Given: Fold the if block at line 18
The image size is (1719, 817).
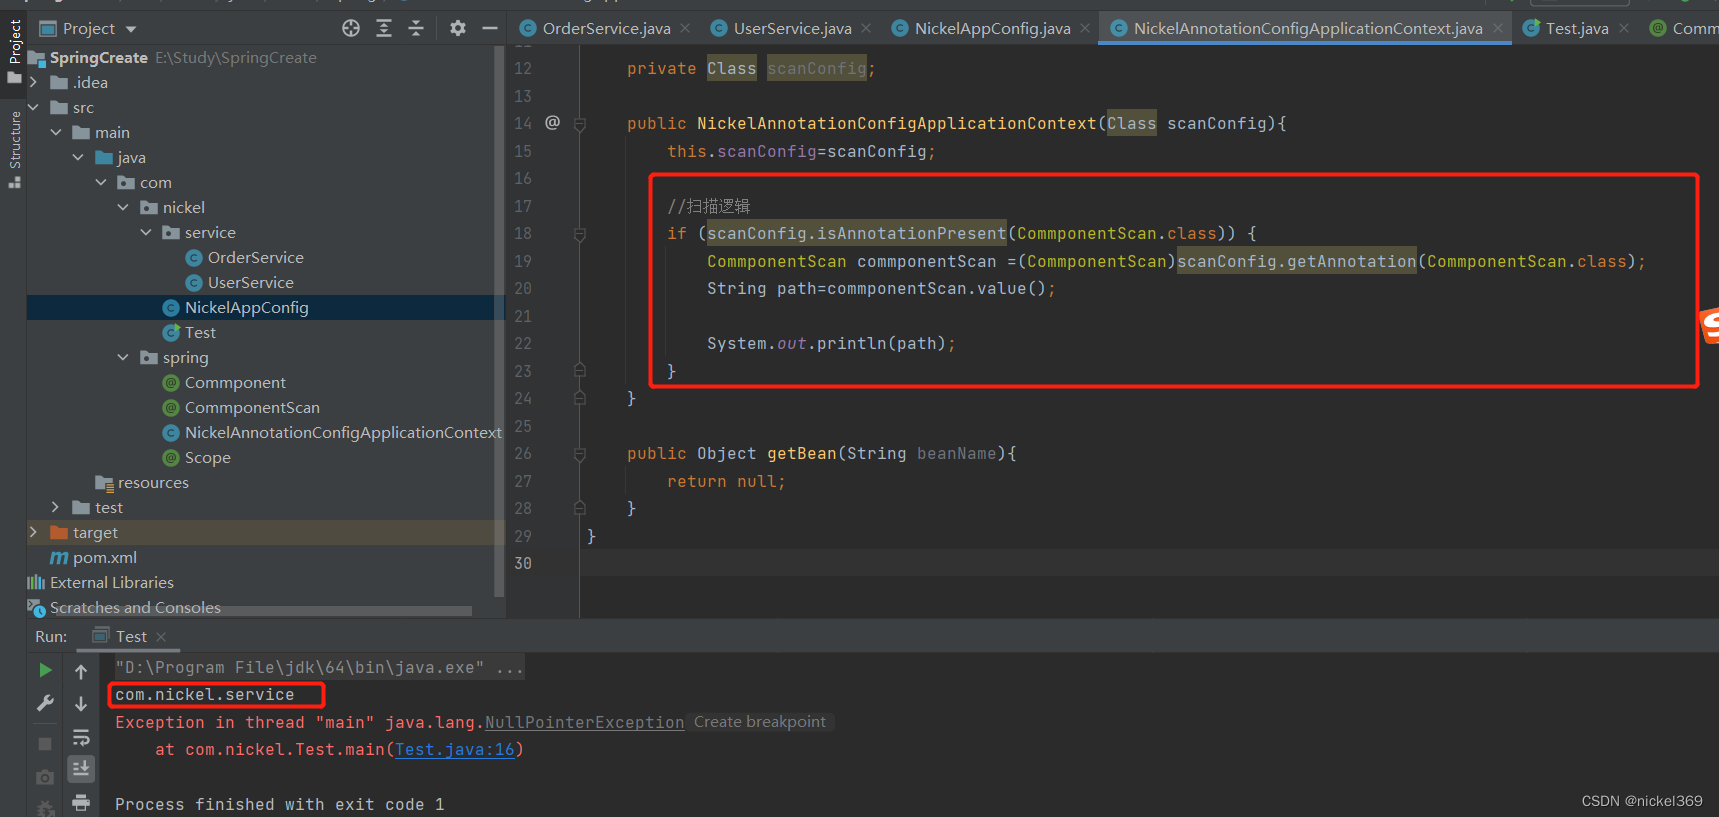Looking at the screenshot, I should coord(579,234).
